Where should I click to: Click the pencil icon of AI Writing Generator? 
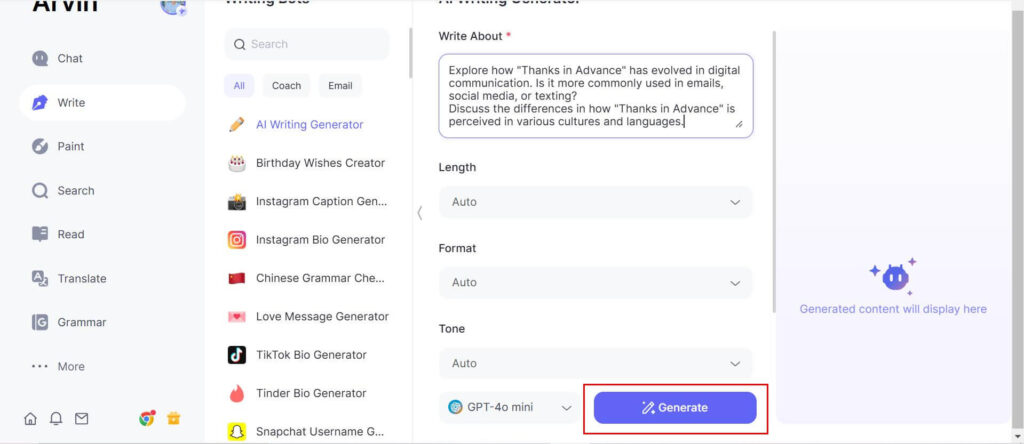pos(236,125)
